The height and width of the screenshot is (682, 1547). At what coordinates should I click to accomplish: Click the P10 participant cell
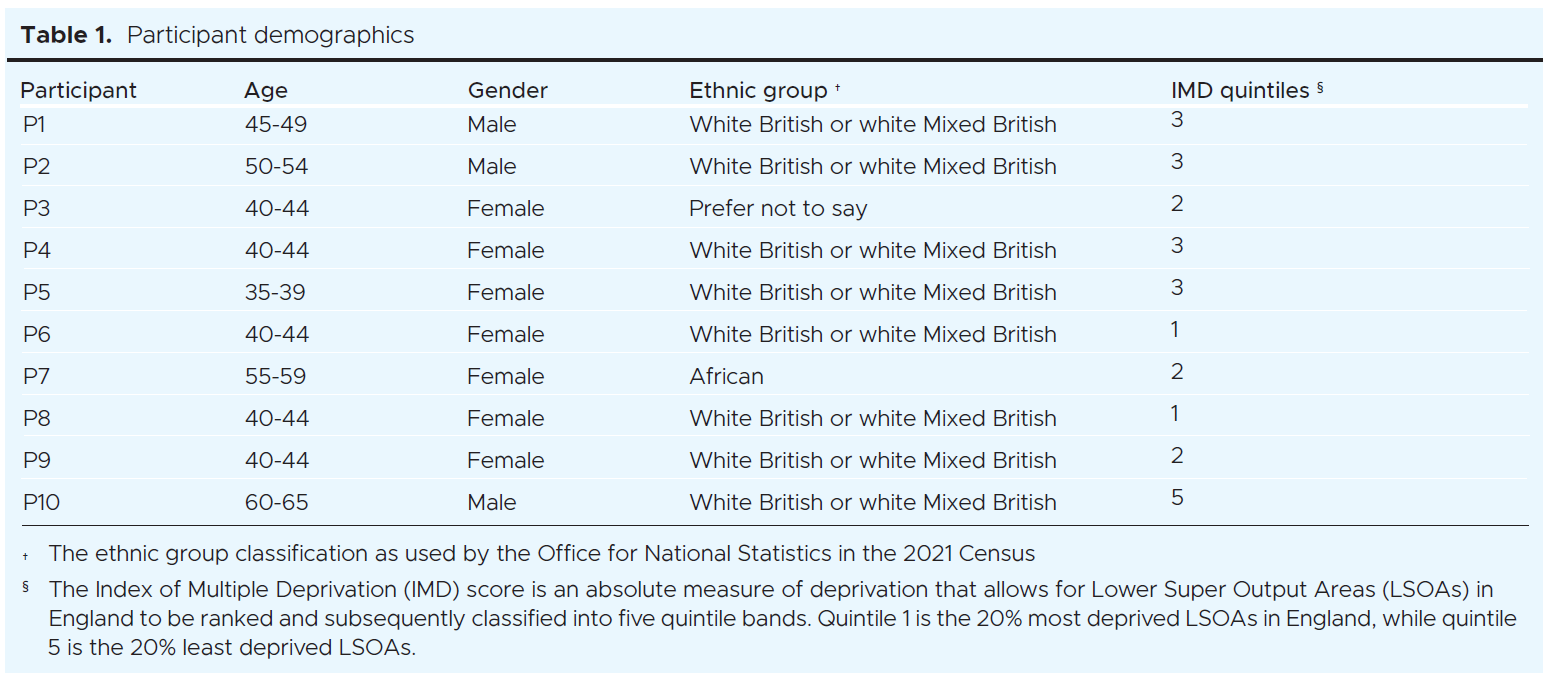click(41, 502)
